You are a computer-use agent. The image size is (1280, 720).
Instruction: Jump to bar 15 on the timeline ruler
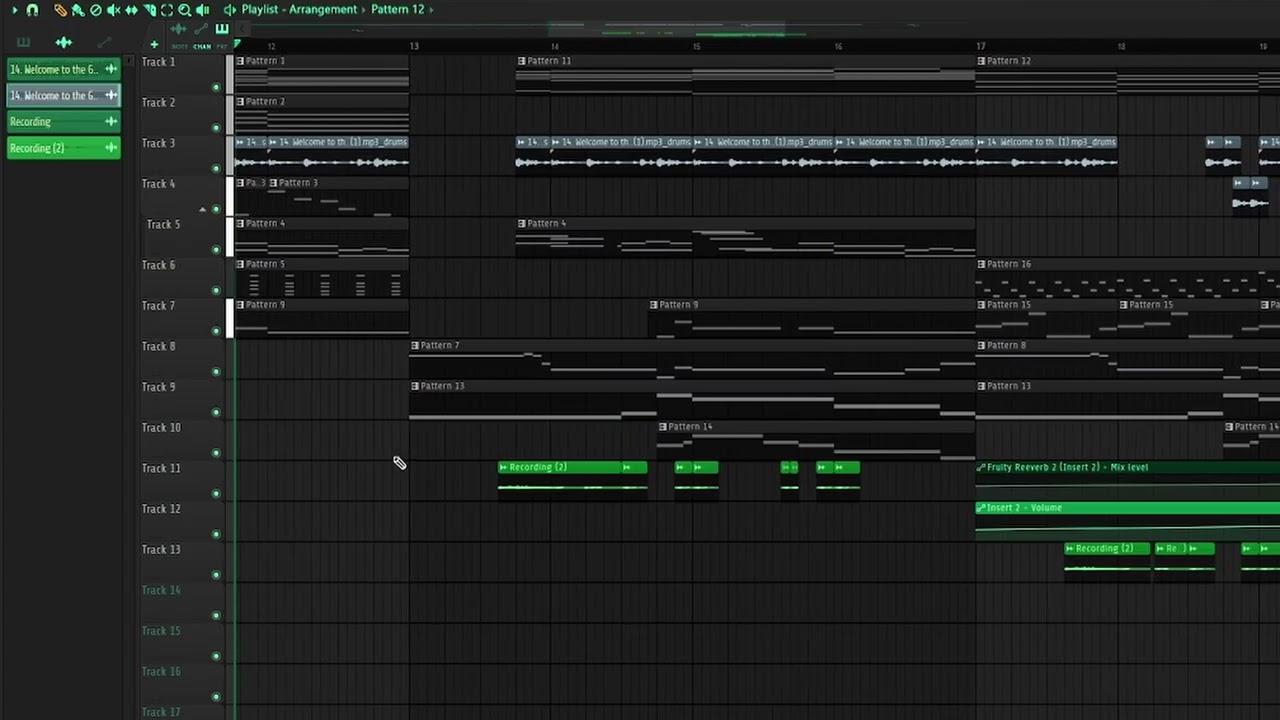click(x=697, y=46)
